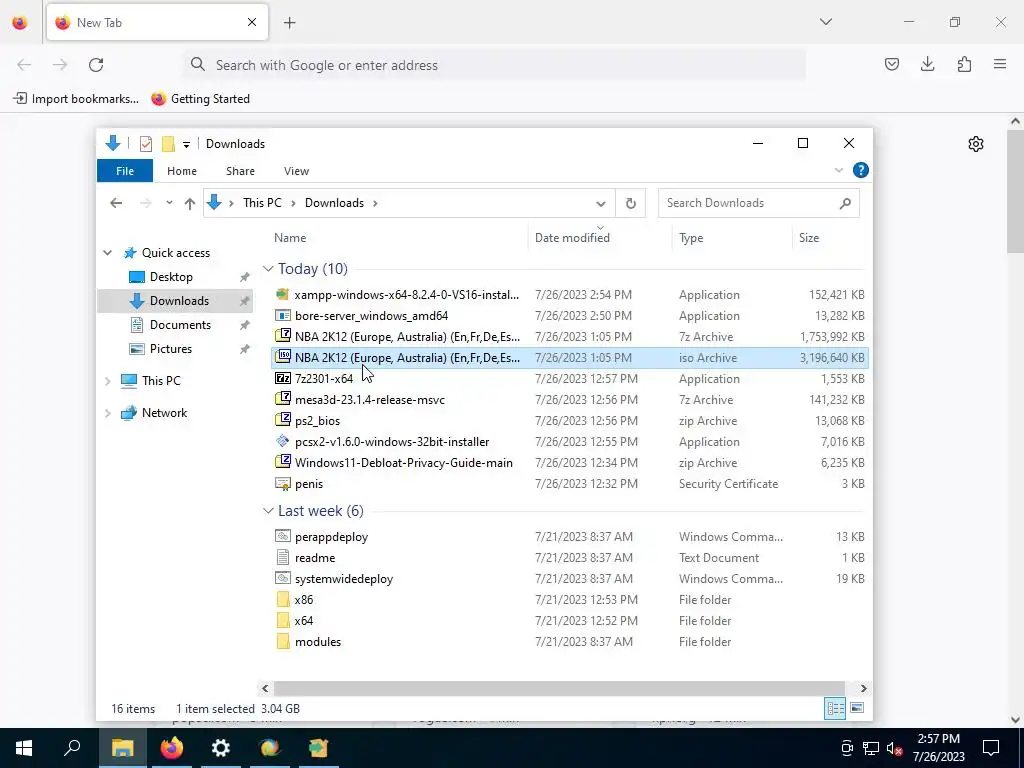
Task: Click the Properties icon in quick access toolbar
Action: coord(146,144)
